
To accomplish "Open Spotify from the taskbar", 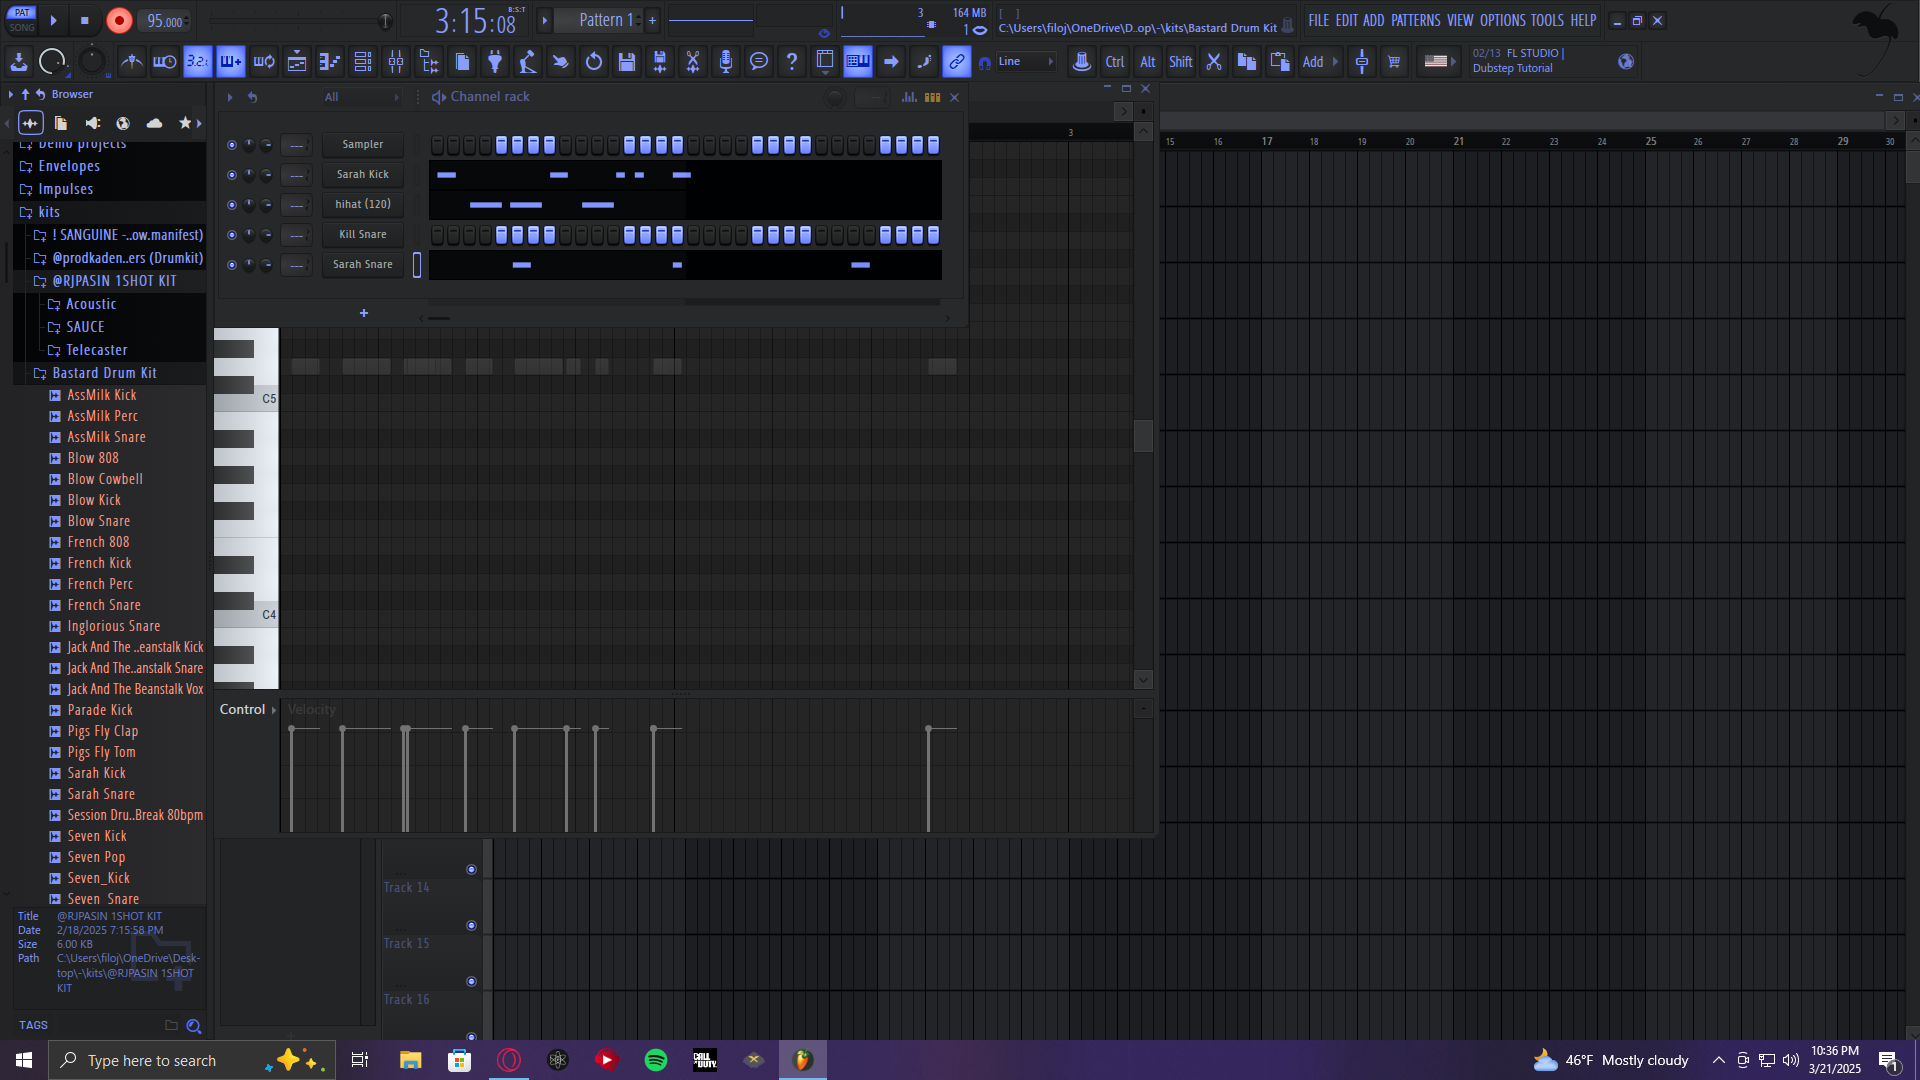I will (656, 1060).
